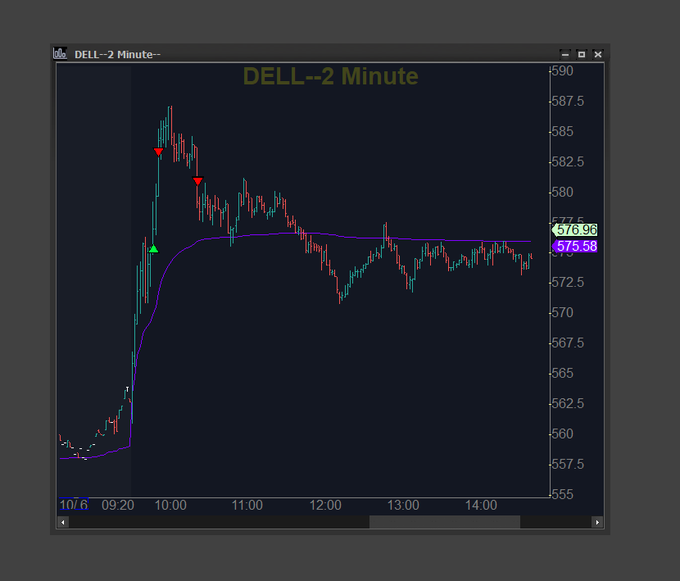Maximize the DELL 2 Minute chart window
This screenshot has width=680, height=581.
tap(582, 54)
